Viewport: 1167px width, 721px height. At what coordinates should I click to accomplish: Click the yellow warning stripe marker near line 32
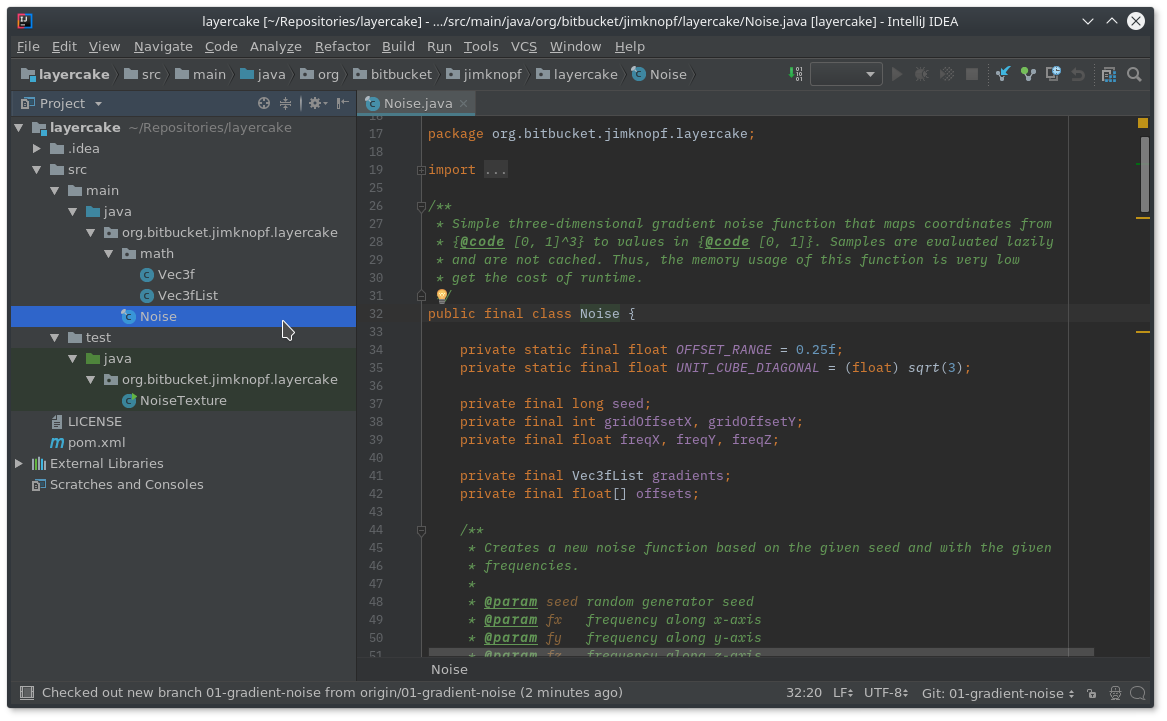1142,332
